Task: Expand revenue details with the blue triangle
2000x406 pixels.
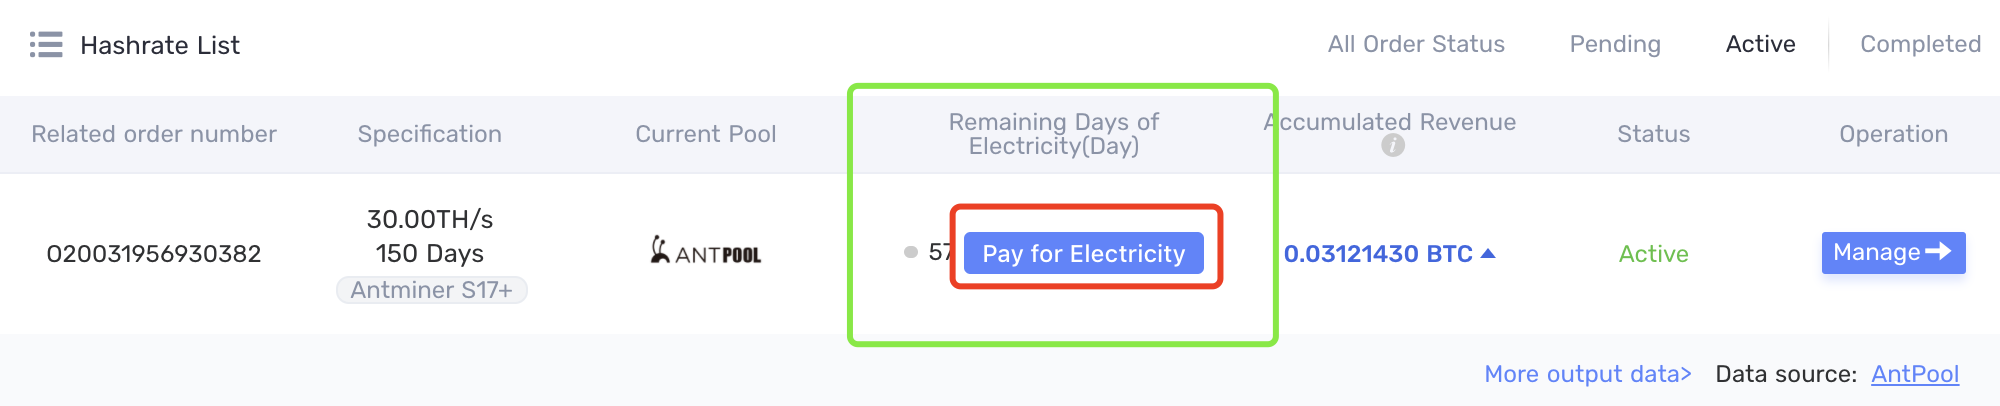Action: point(1488,253)
